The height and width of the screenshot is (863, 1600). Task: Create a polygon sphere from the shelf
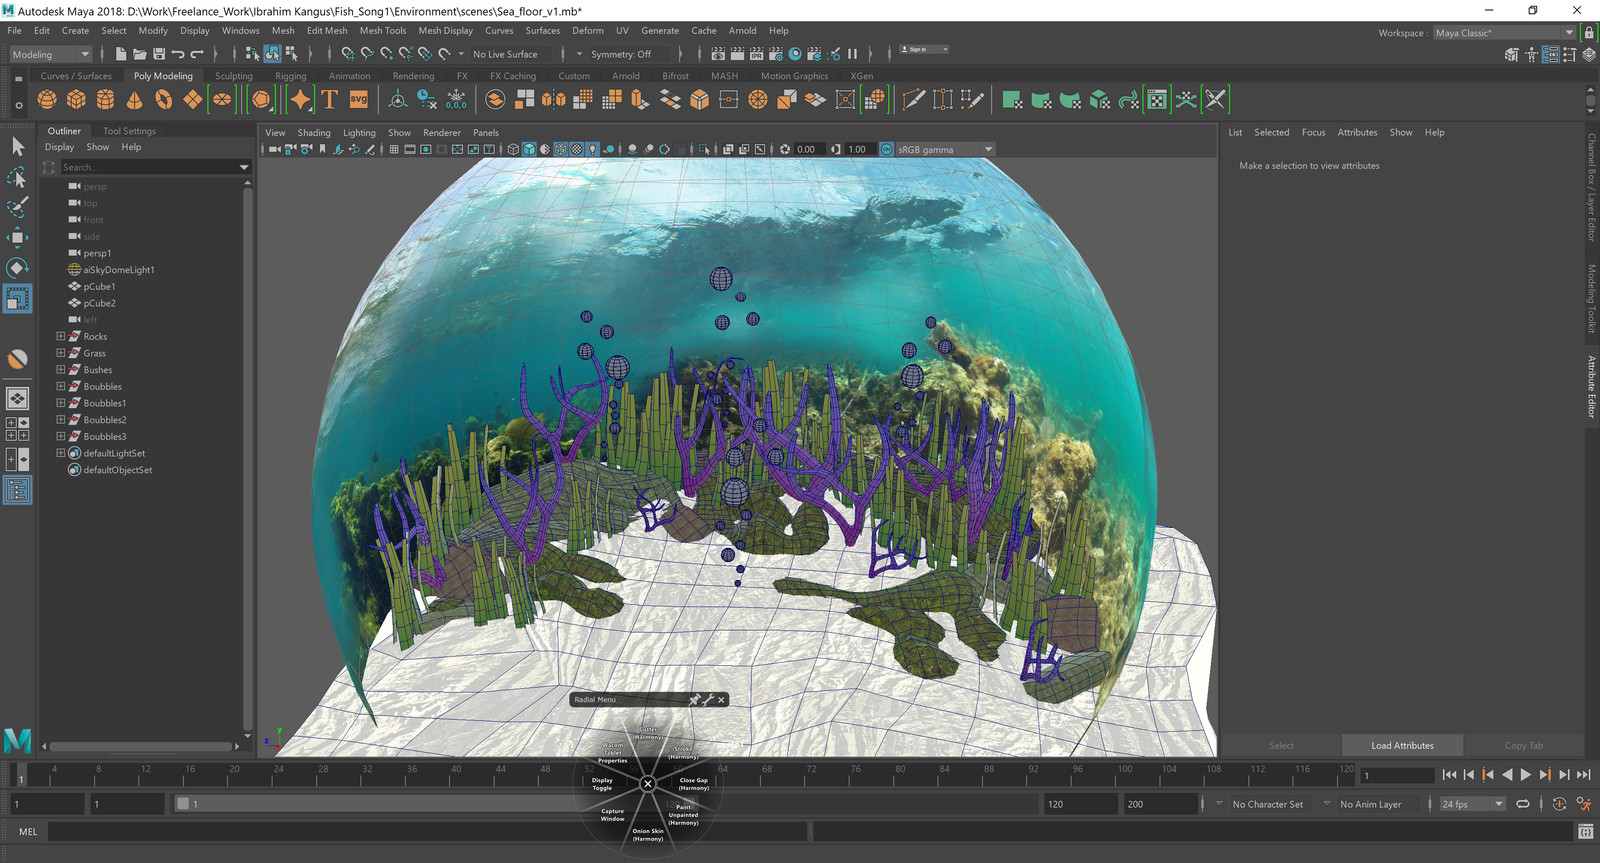point(47,99)
